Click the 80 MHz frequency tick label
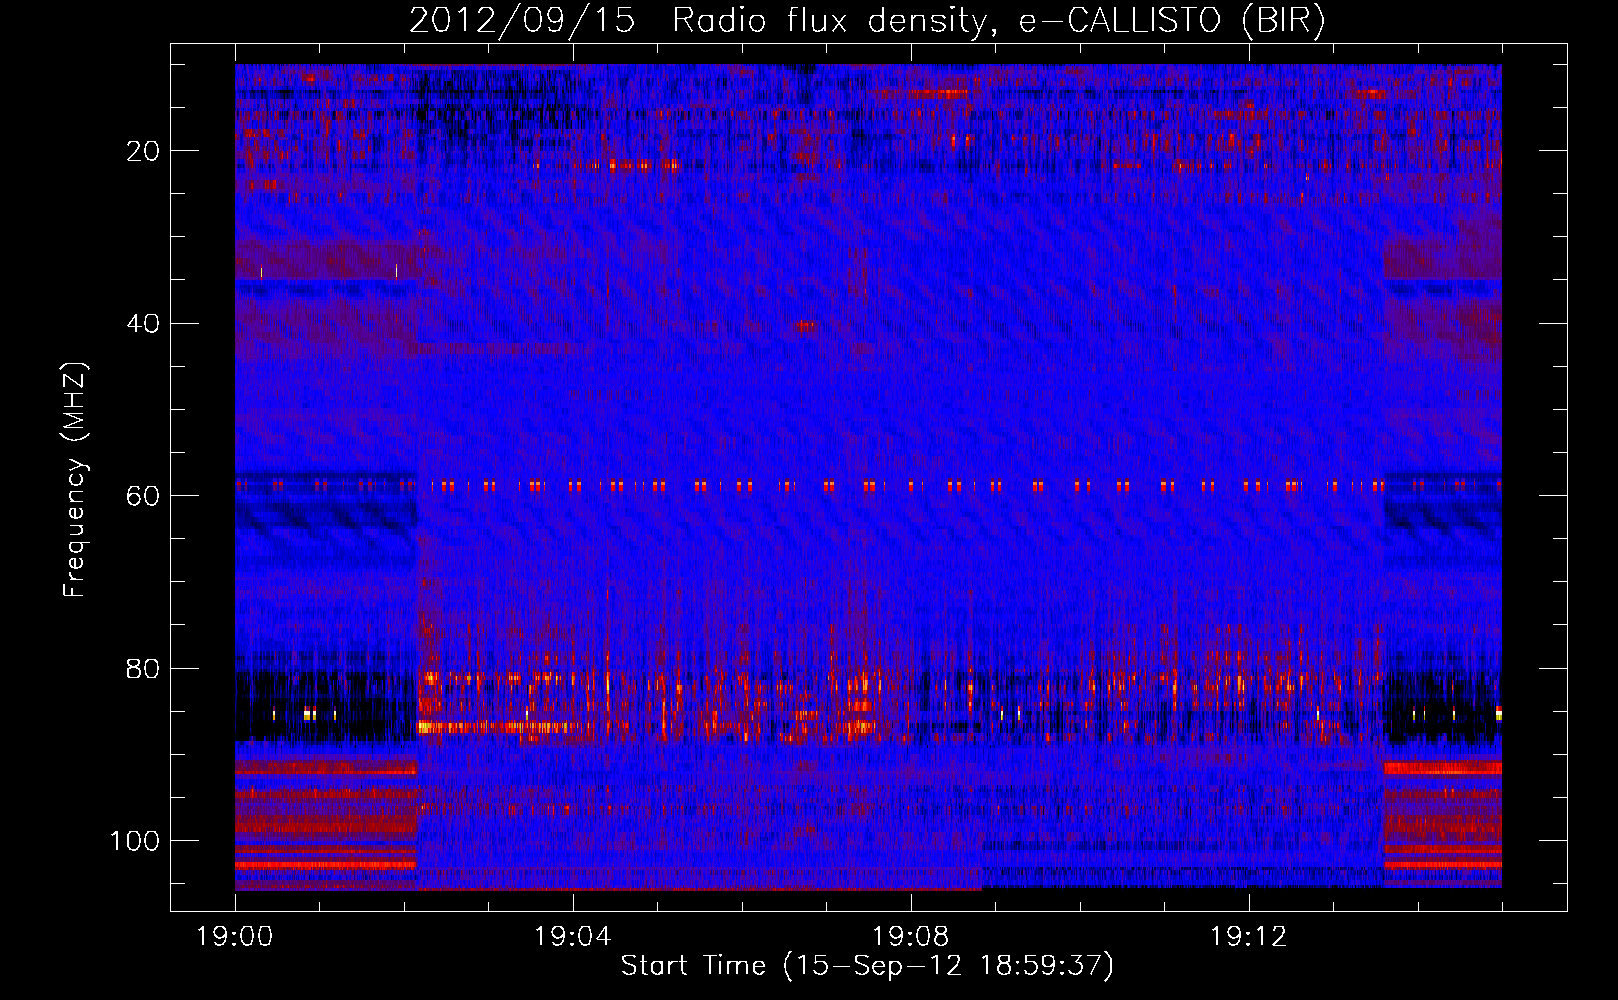This screenshot has width=1618, height=1000. (143, 668)
